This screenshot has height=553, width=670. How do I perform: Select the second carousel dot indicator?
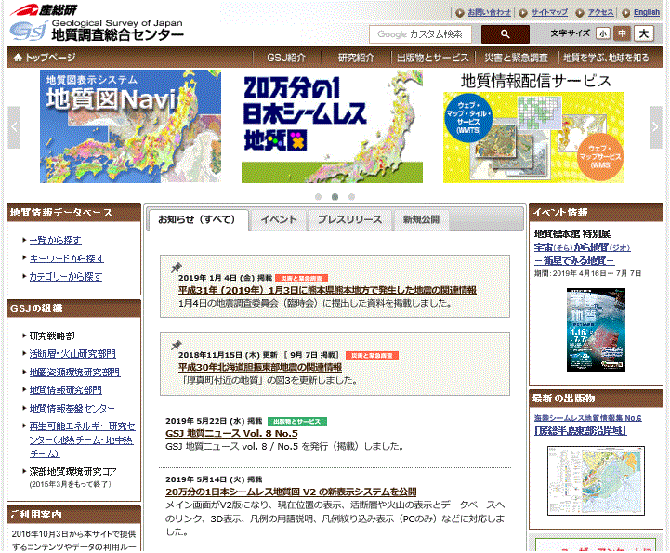[x=335, y=197]
